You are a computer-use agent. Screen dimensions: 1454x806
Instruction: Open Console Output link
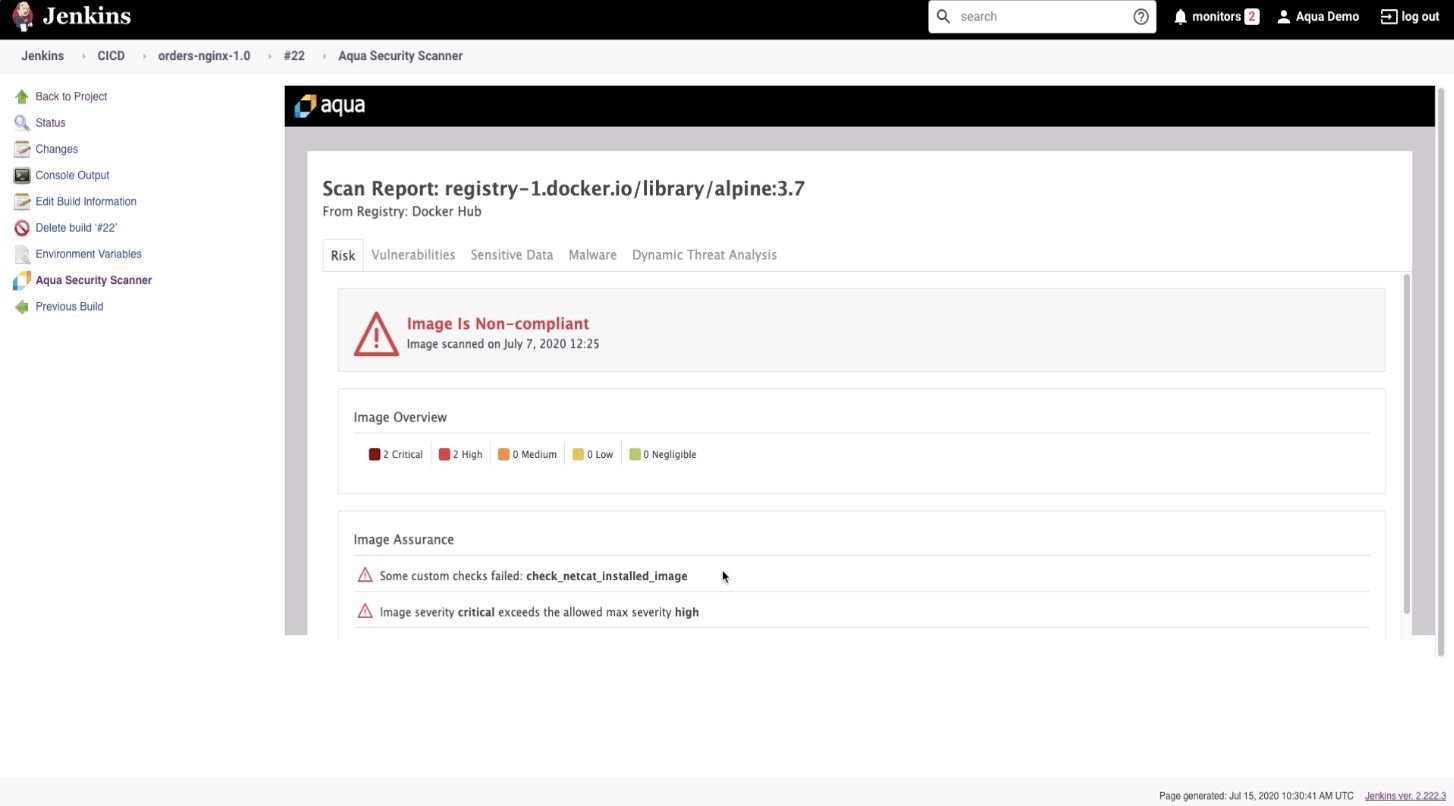72,175
